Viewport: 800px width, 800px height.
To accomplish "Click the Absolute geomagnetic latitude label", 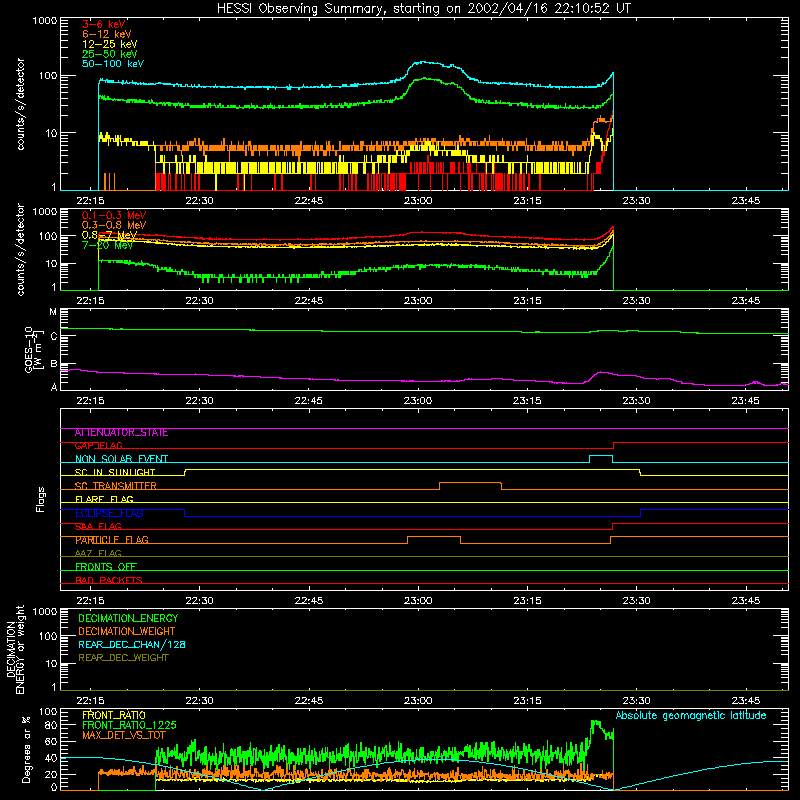I will [691, 716].
